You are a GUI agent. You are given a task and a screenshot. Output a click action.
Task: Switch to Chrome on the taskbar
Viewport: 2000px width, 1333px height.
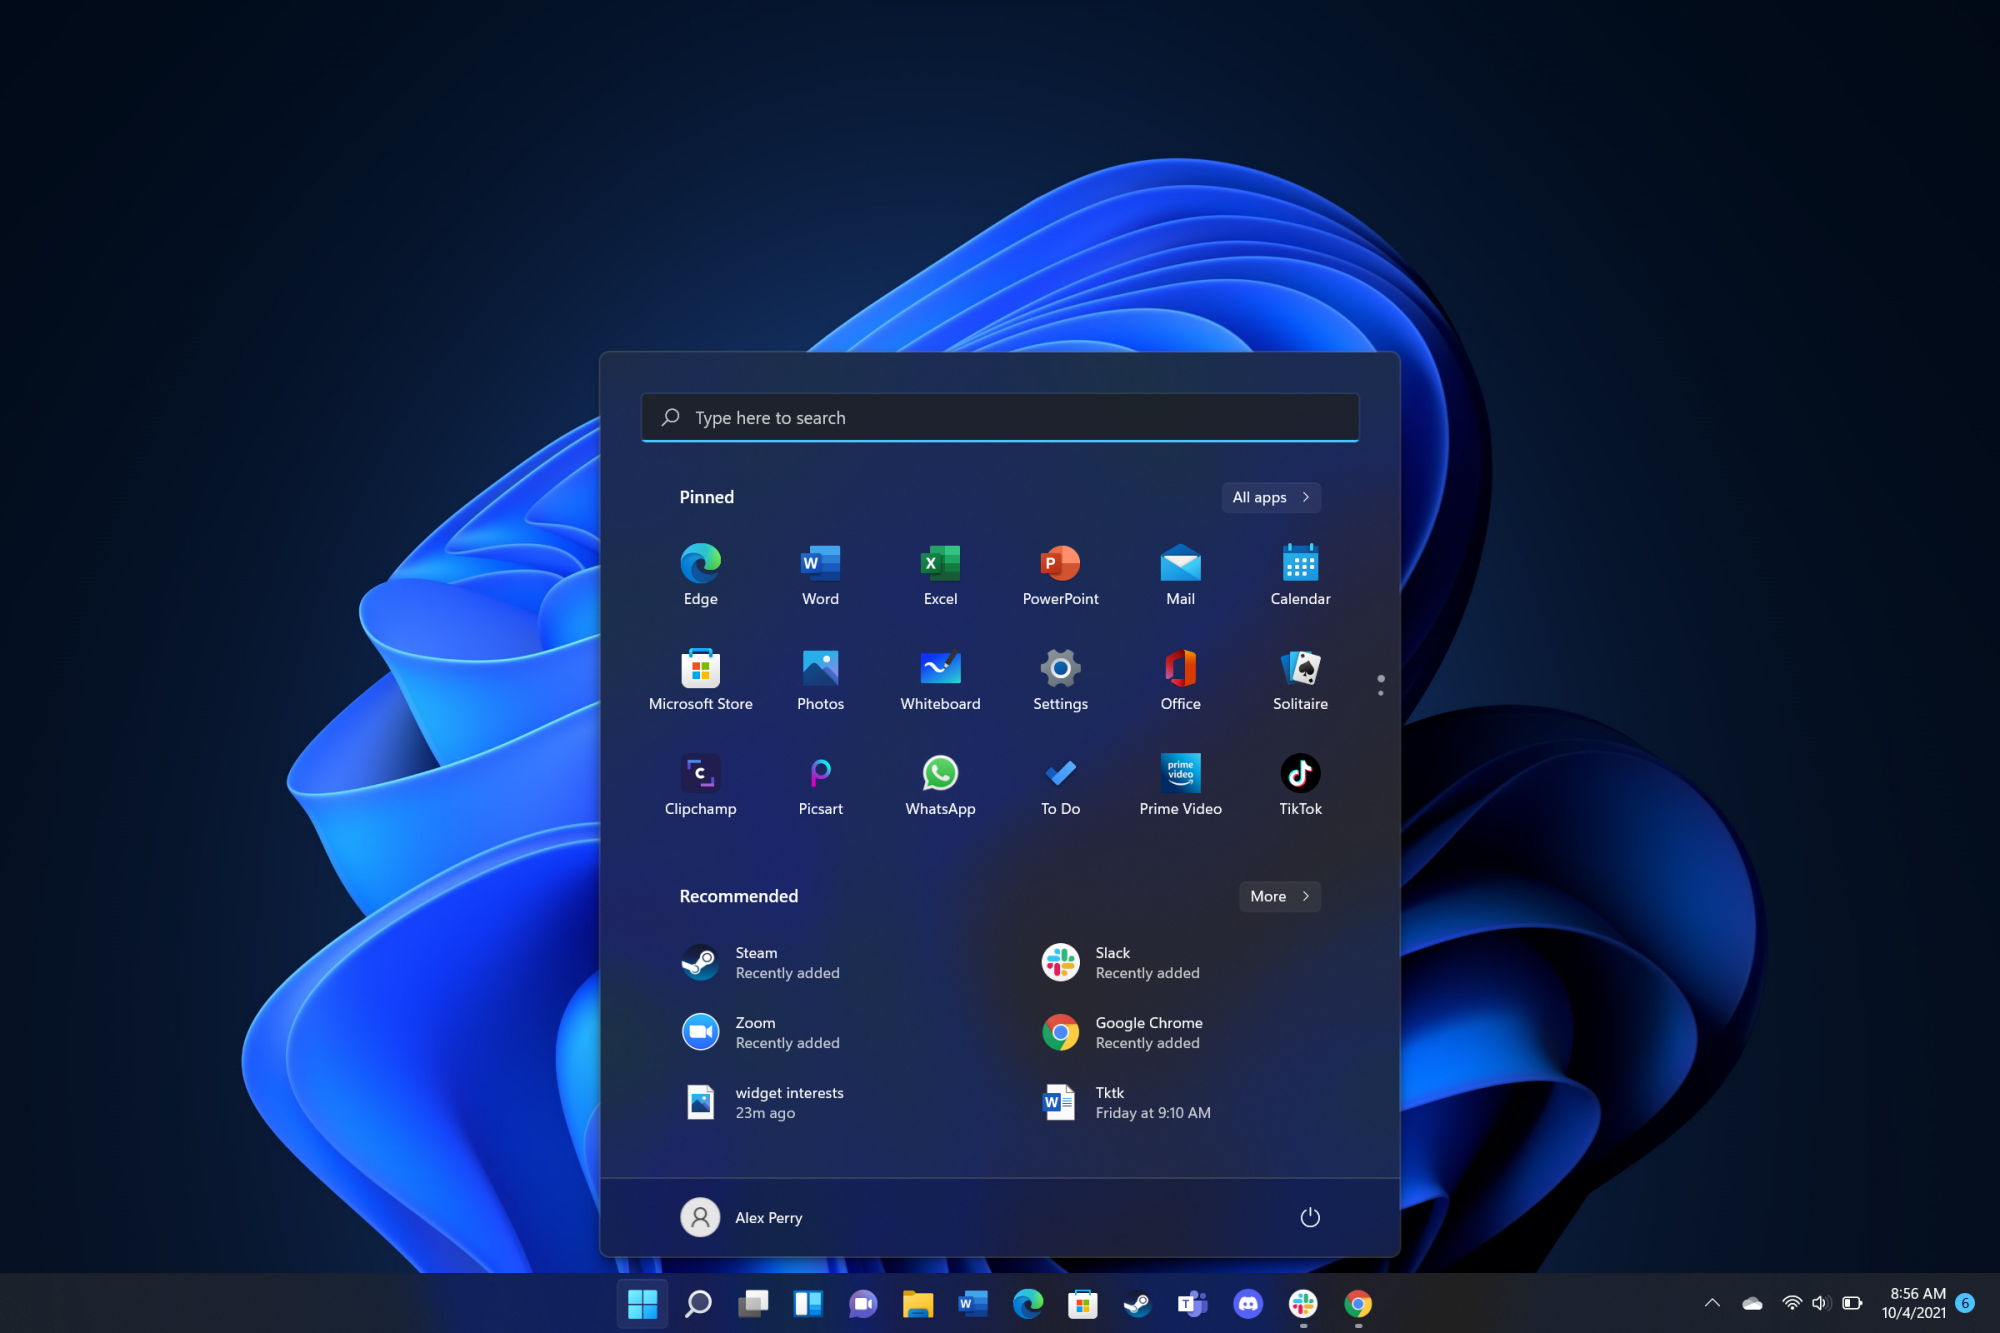coord(1358,1304)
